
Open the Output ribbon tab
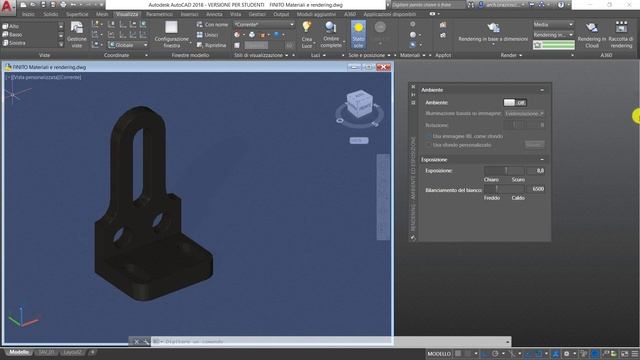coord(281,14)
